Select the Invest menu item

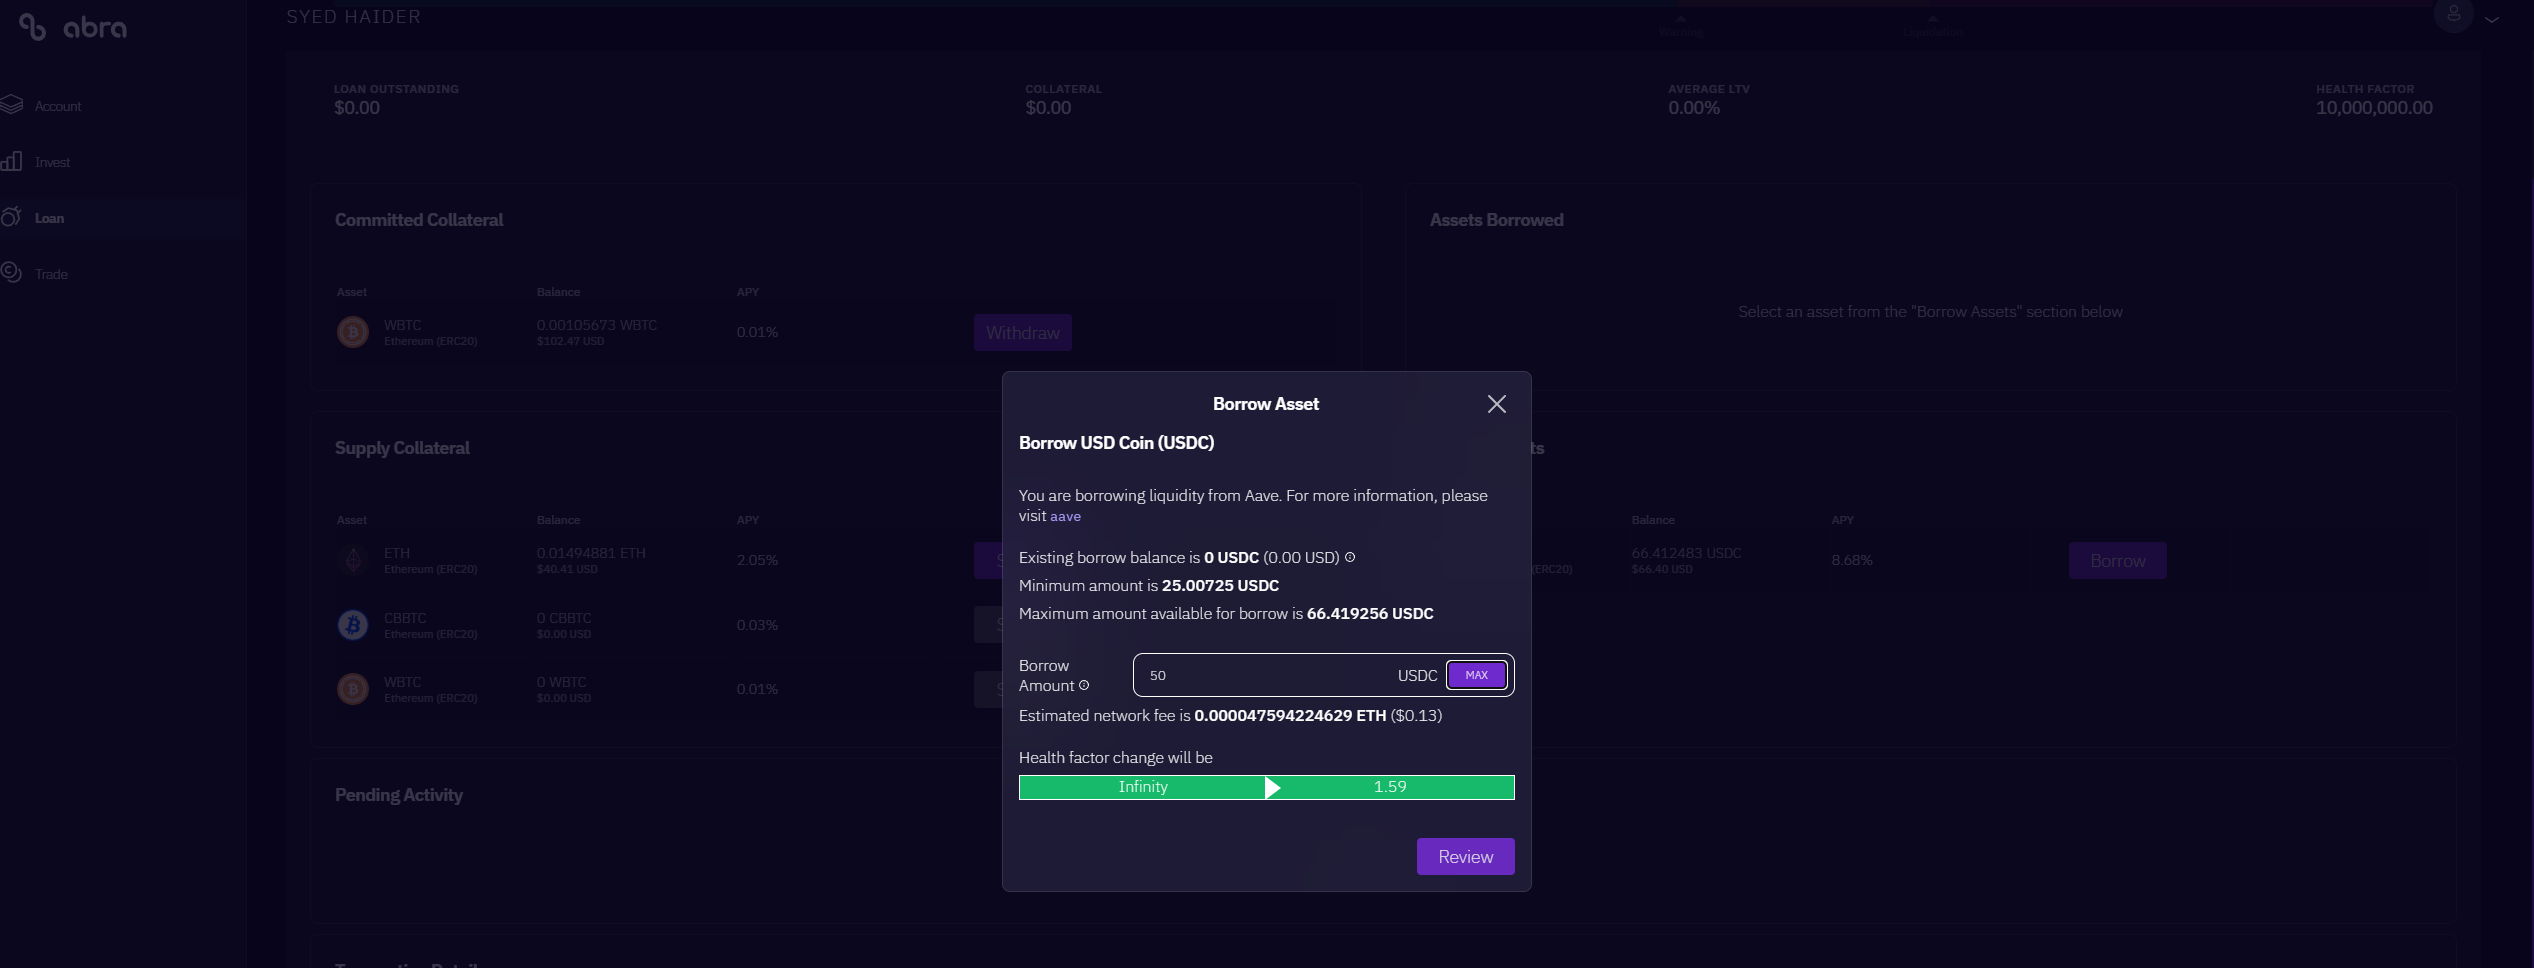click(52, 162)
